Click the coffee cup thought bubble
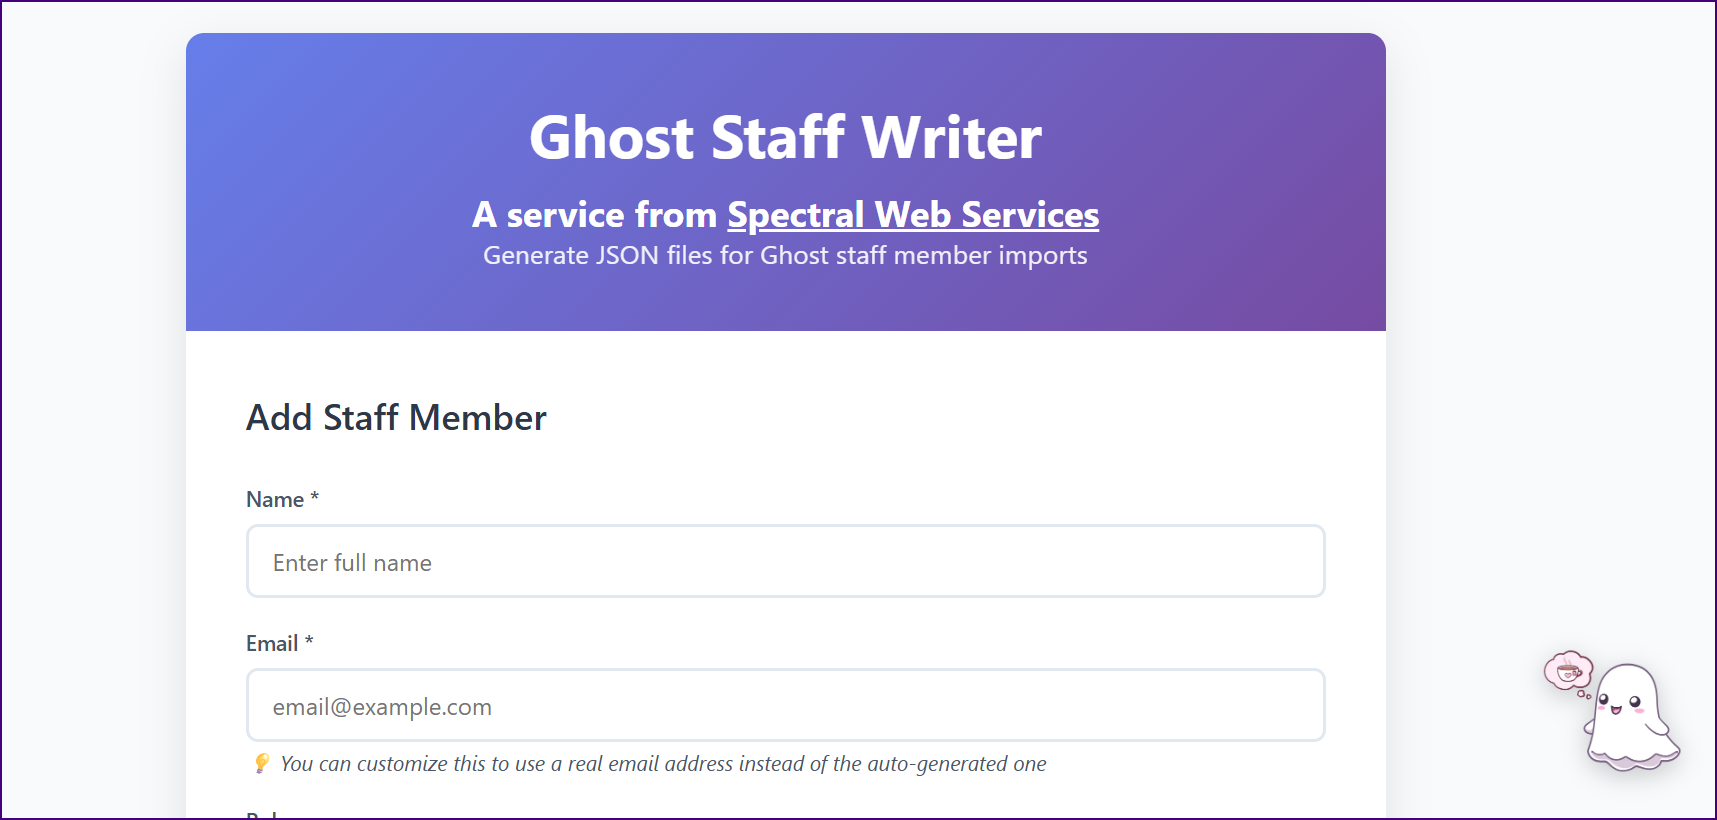 click(x=1567, y=670)
